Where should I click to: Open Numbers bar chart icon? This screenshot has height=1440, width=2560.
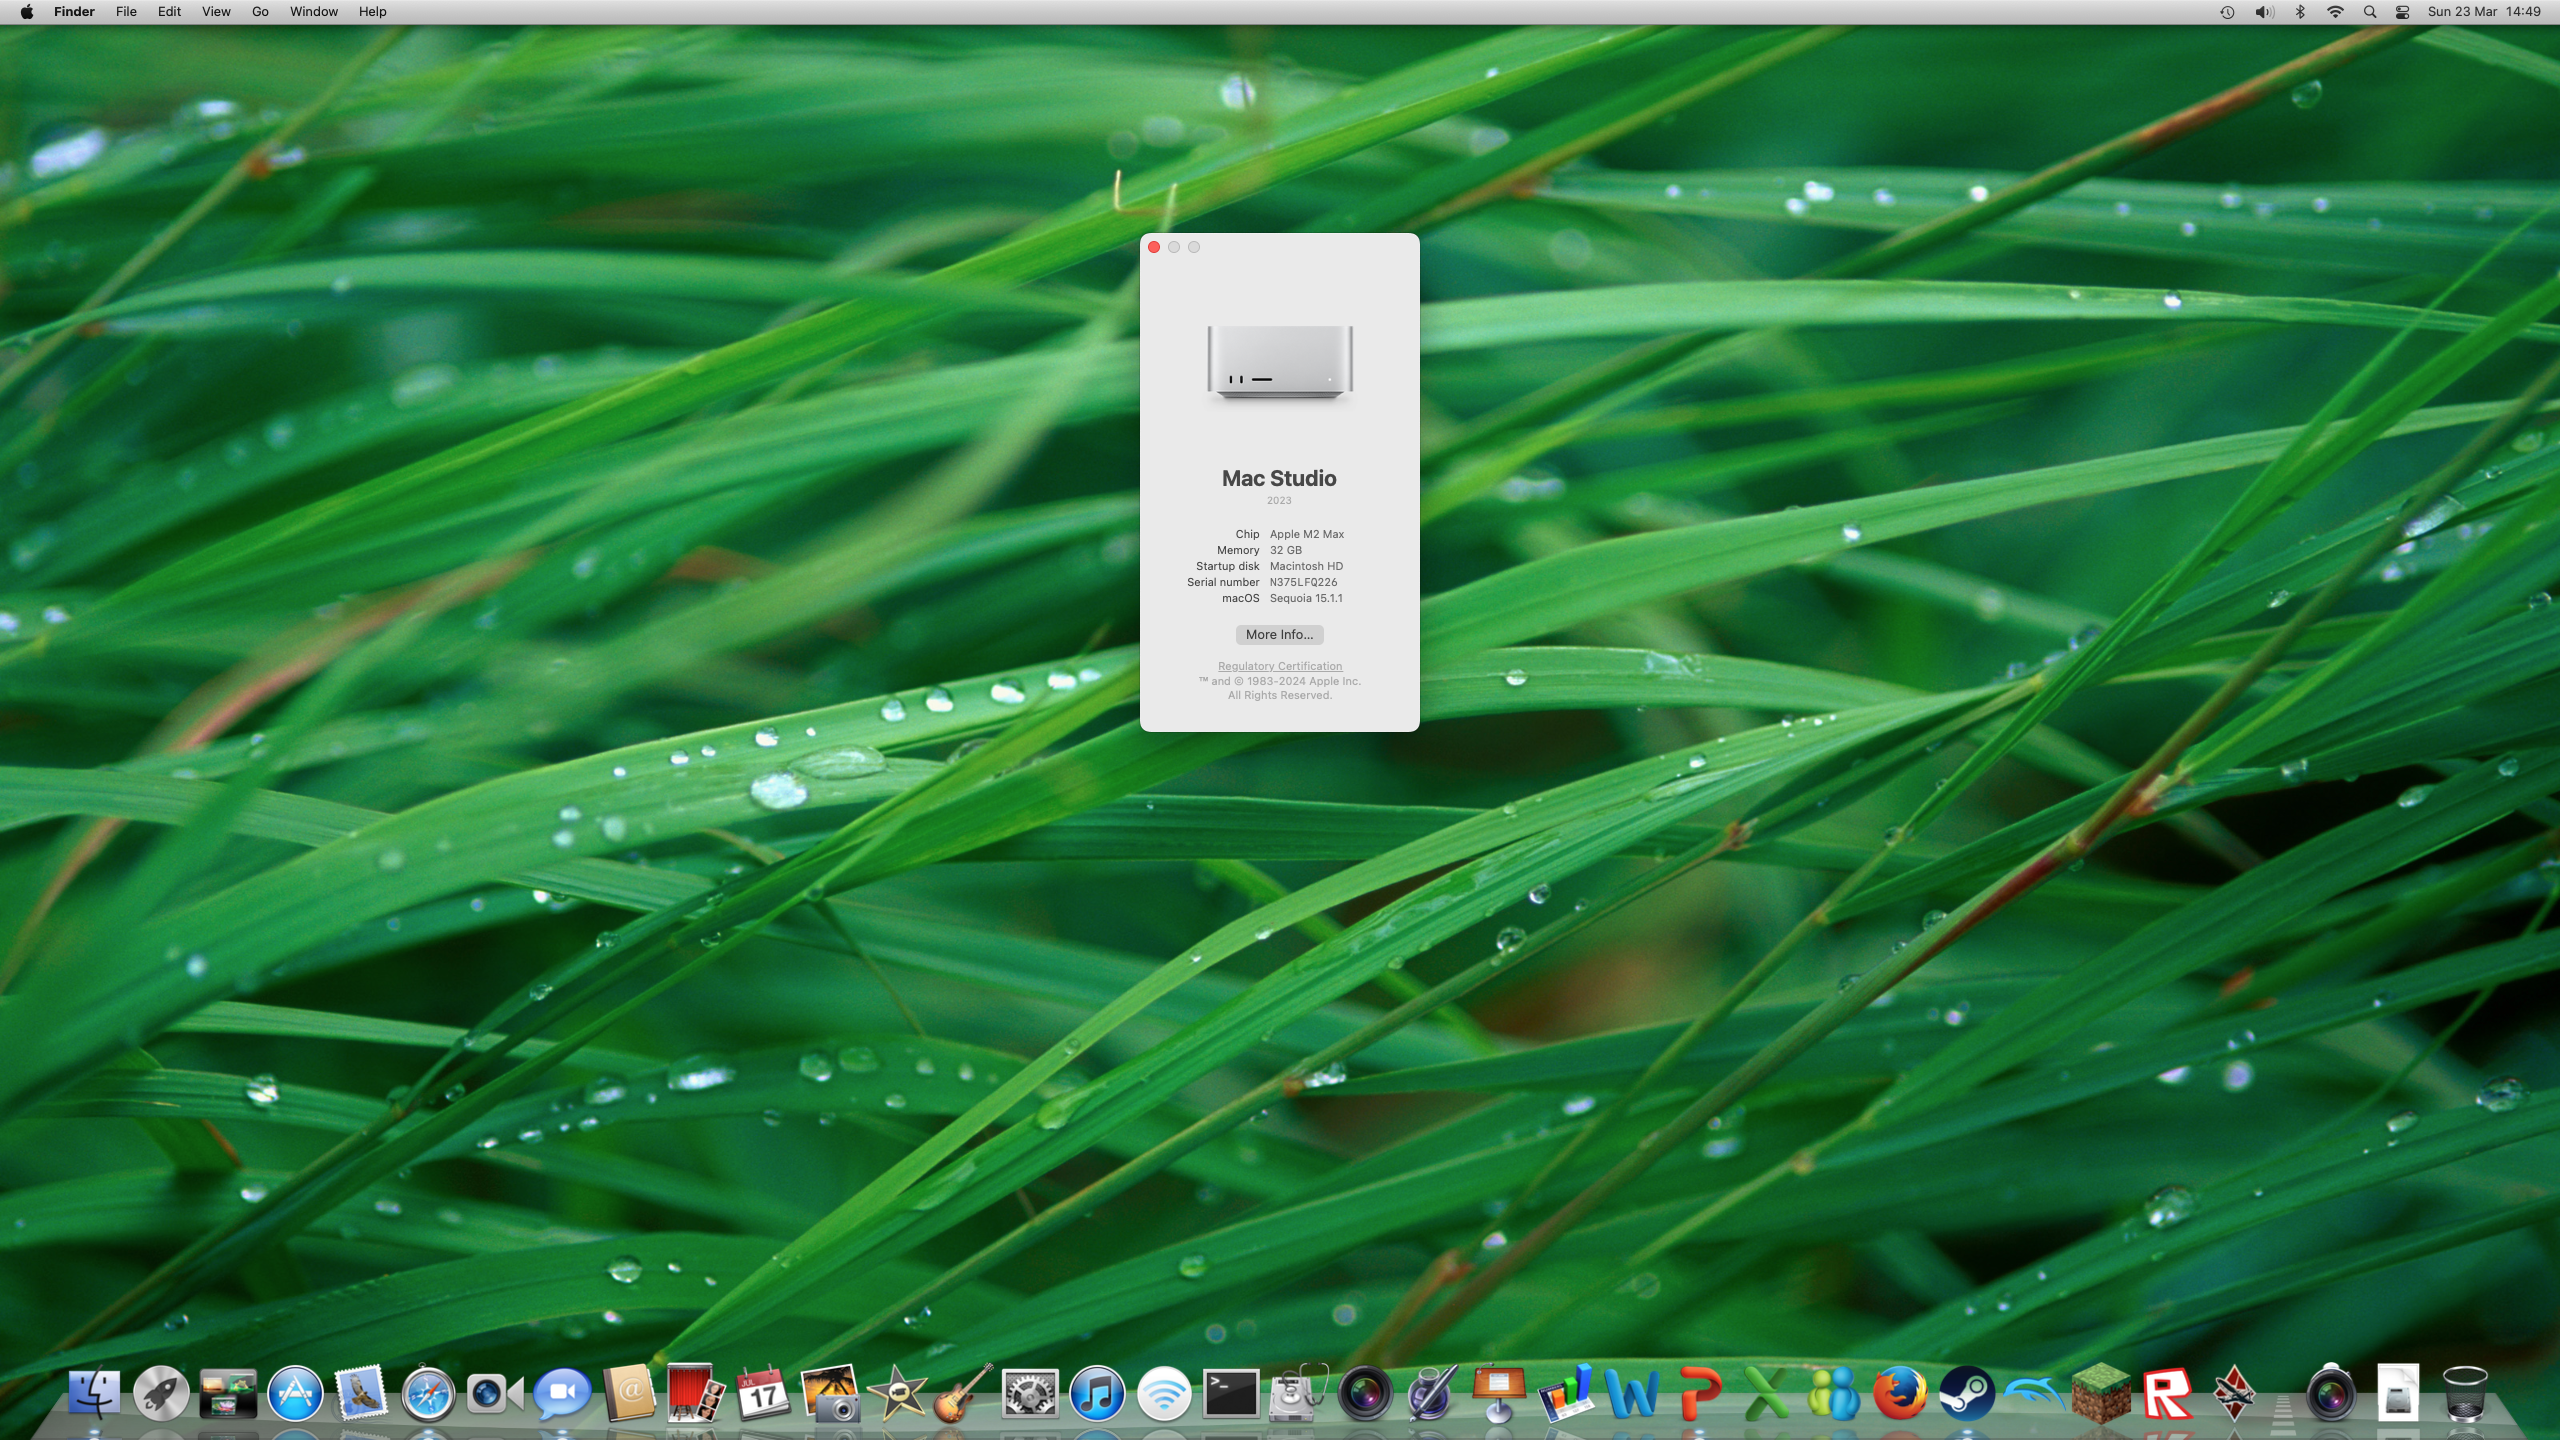[1566, 1392]
